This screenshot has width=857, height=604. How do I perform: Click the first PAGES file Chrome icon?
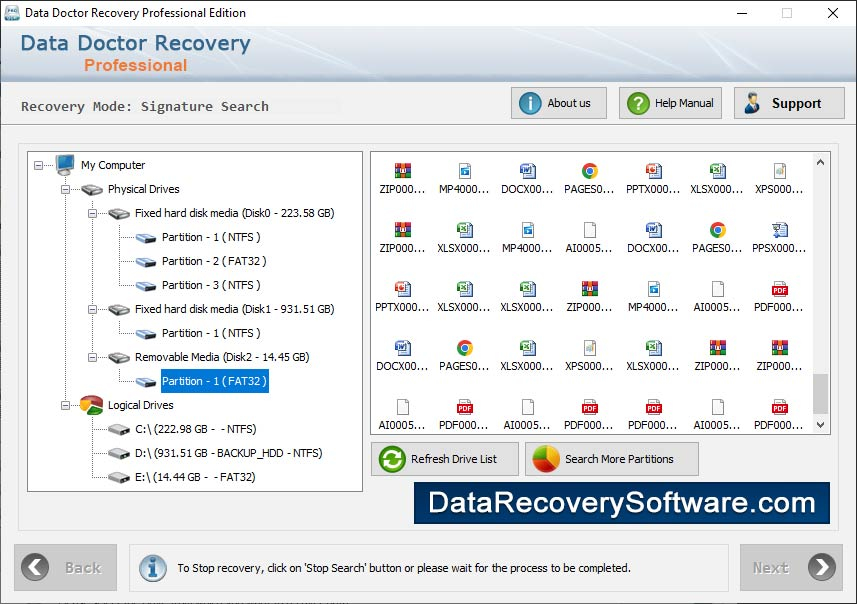590,171
